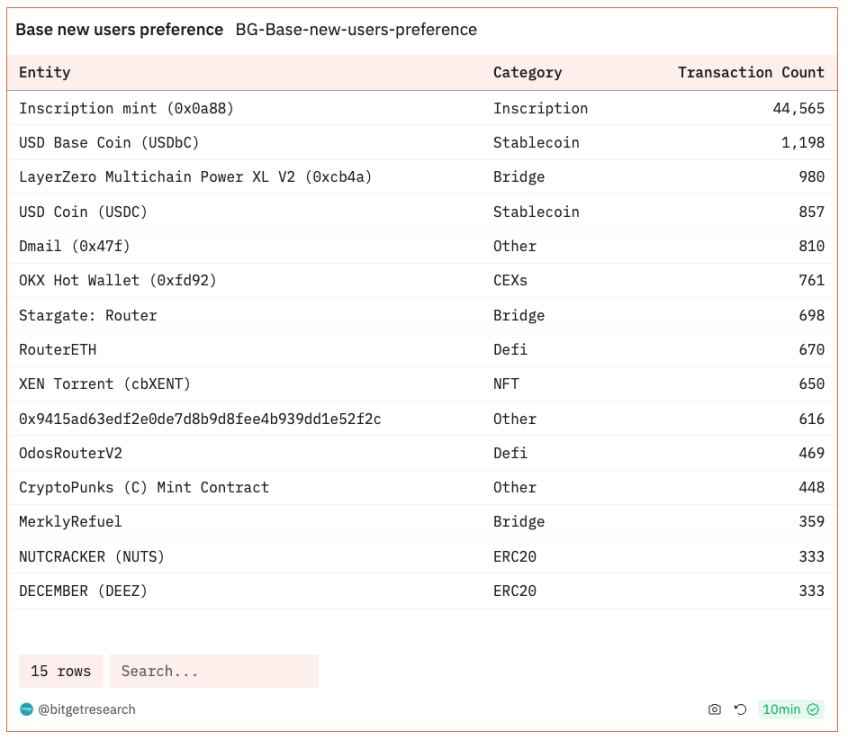Click the bitgetresearch avatar icon
The height and width of the screenshot is (740, 848).
click(x=26, y=709)
